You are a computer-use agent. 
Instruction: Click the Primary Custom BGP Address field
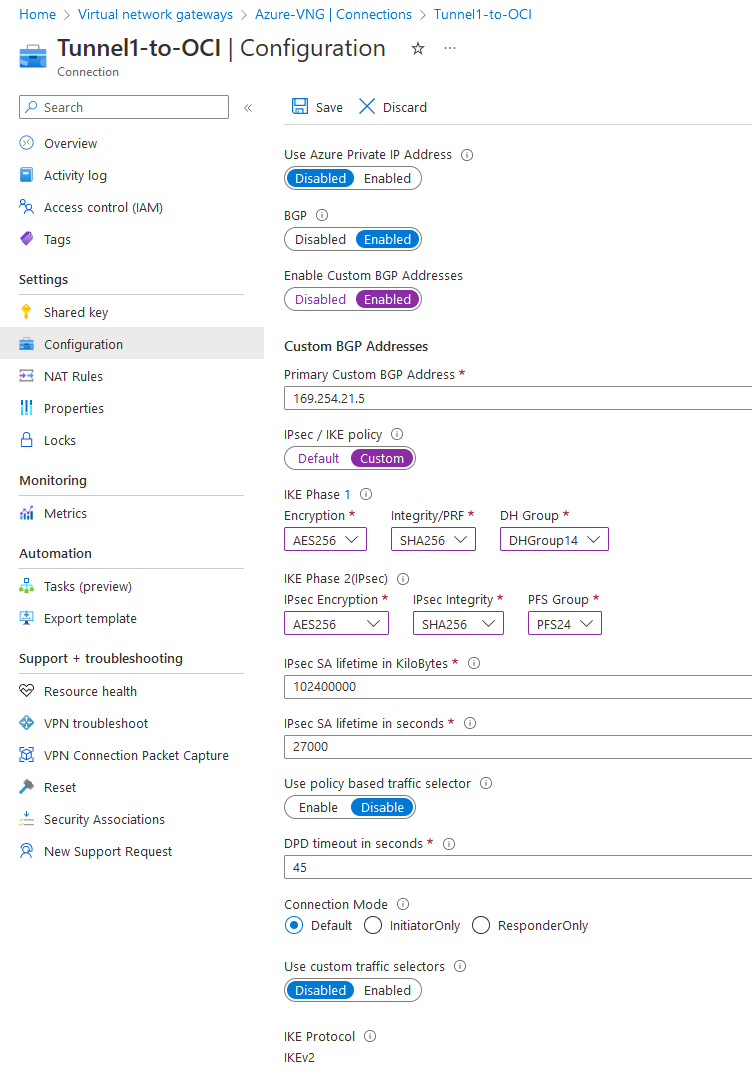point(517,399)
